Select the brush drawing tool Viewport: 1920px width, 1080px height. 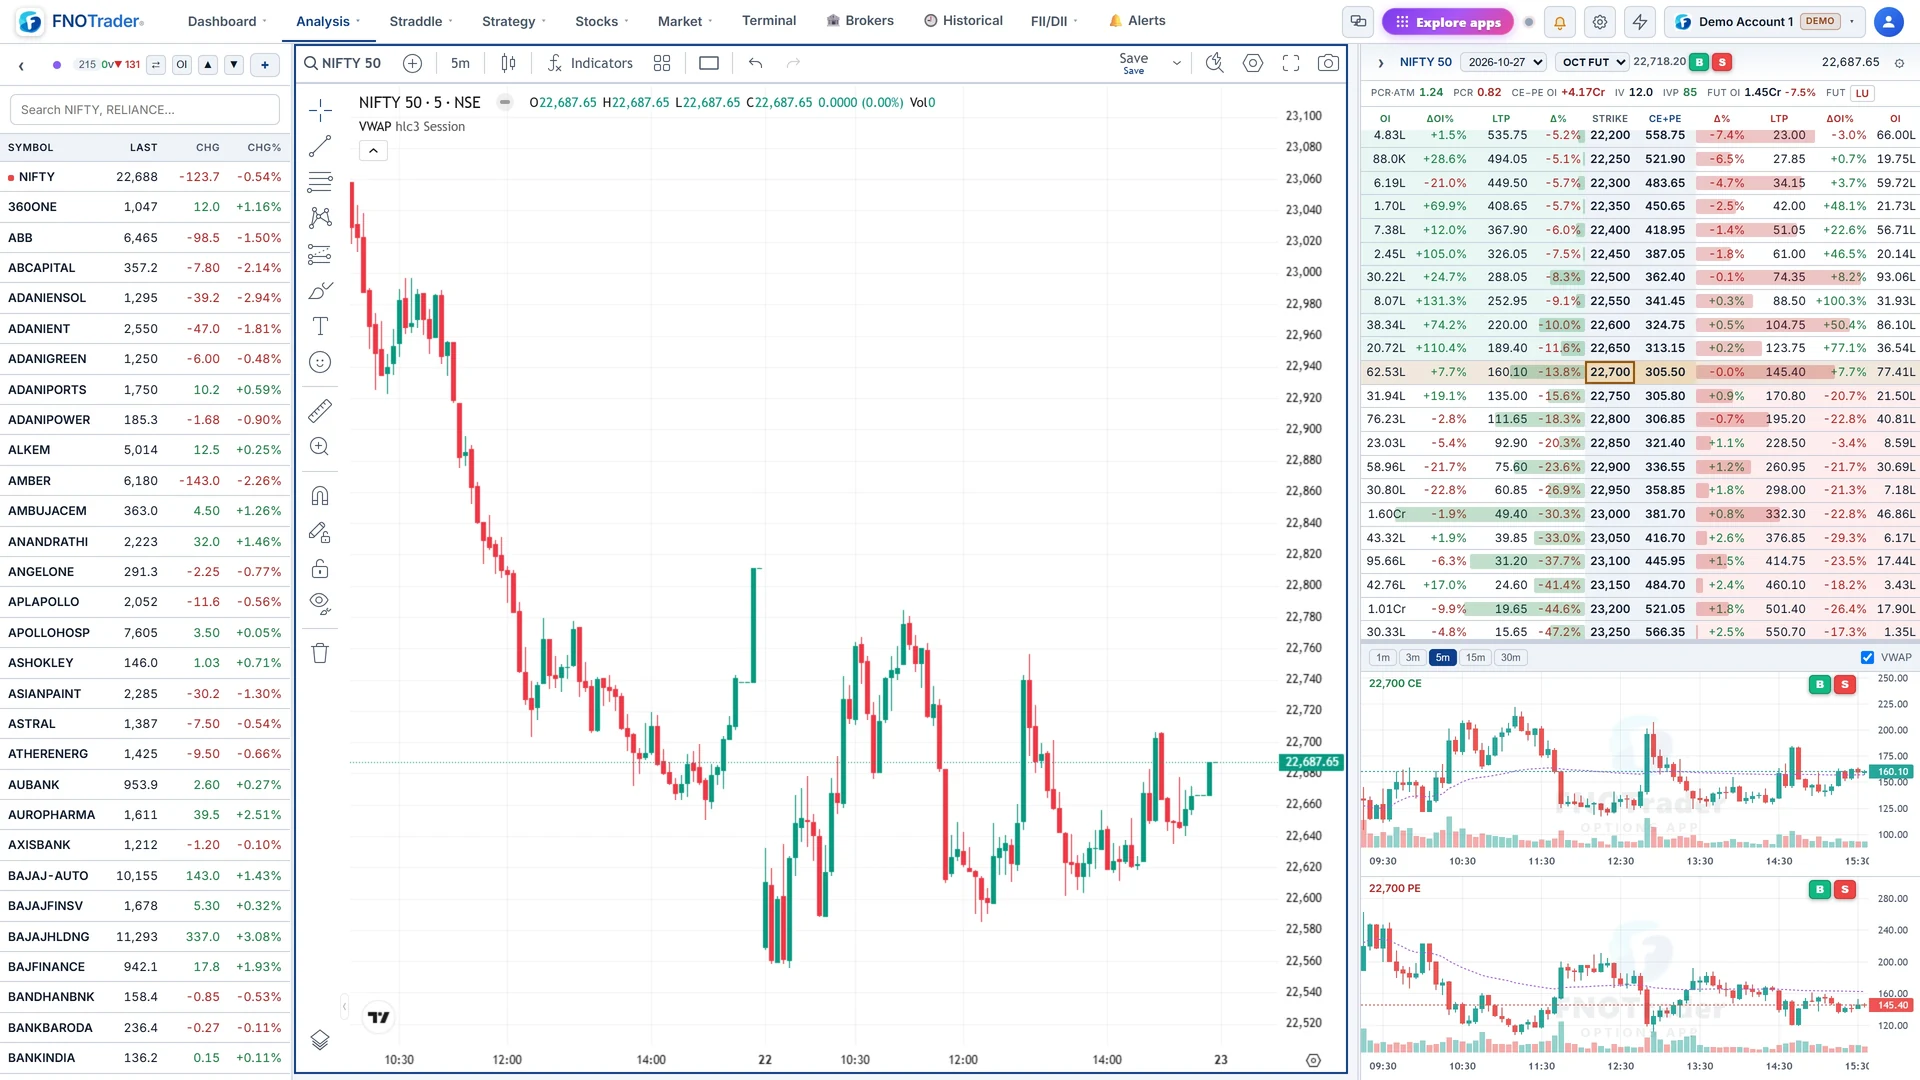pyautogui.click(x=320, y=290)
